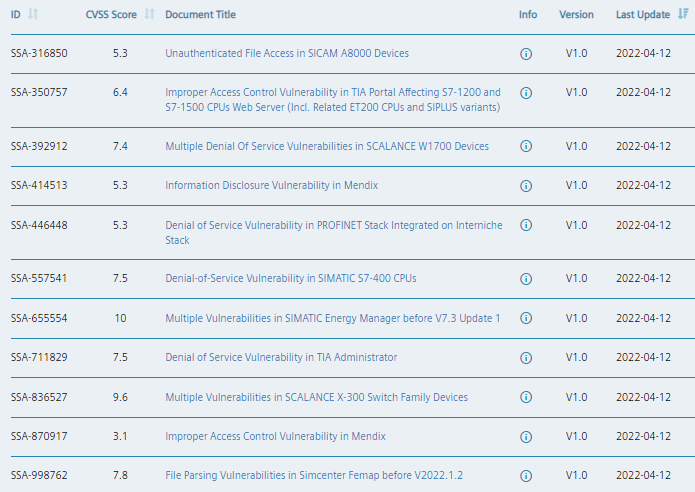View info icon for SSA-446448
The height and width of the screenshot is (492, 695).
(x=526, y=225)
